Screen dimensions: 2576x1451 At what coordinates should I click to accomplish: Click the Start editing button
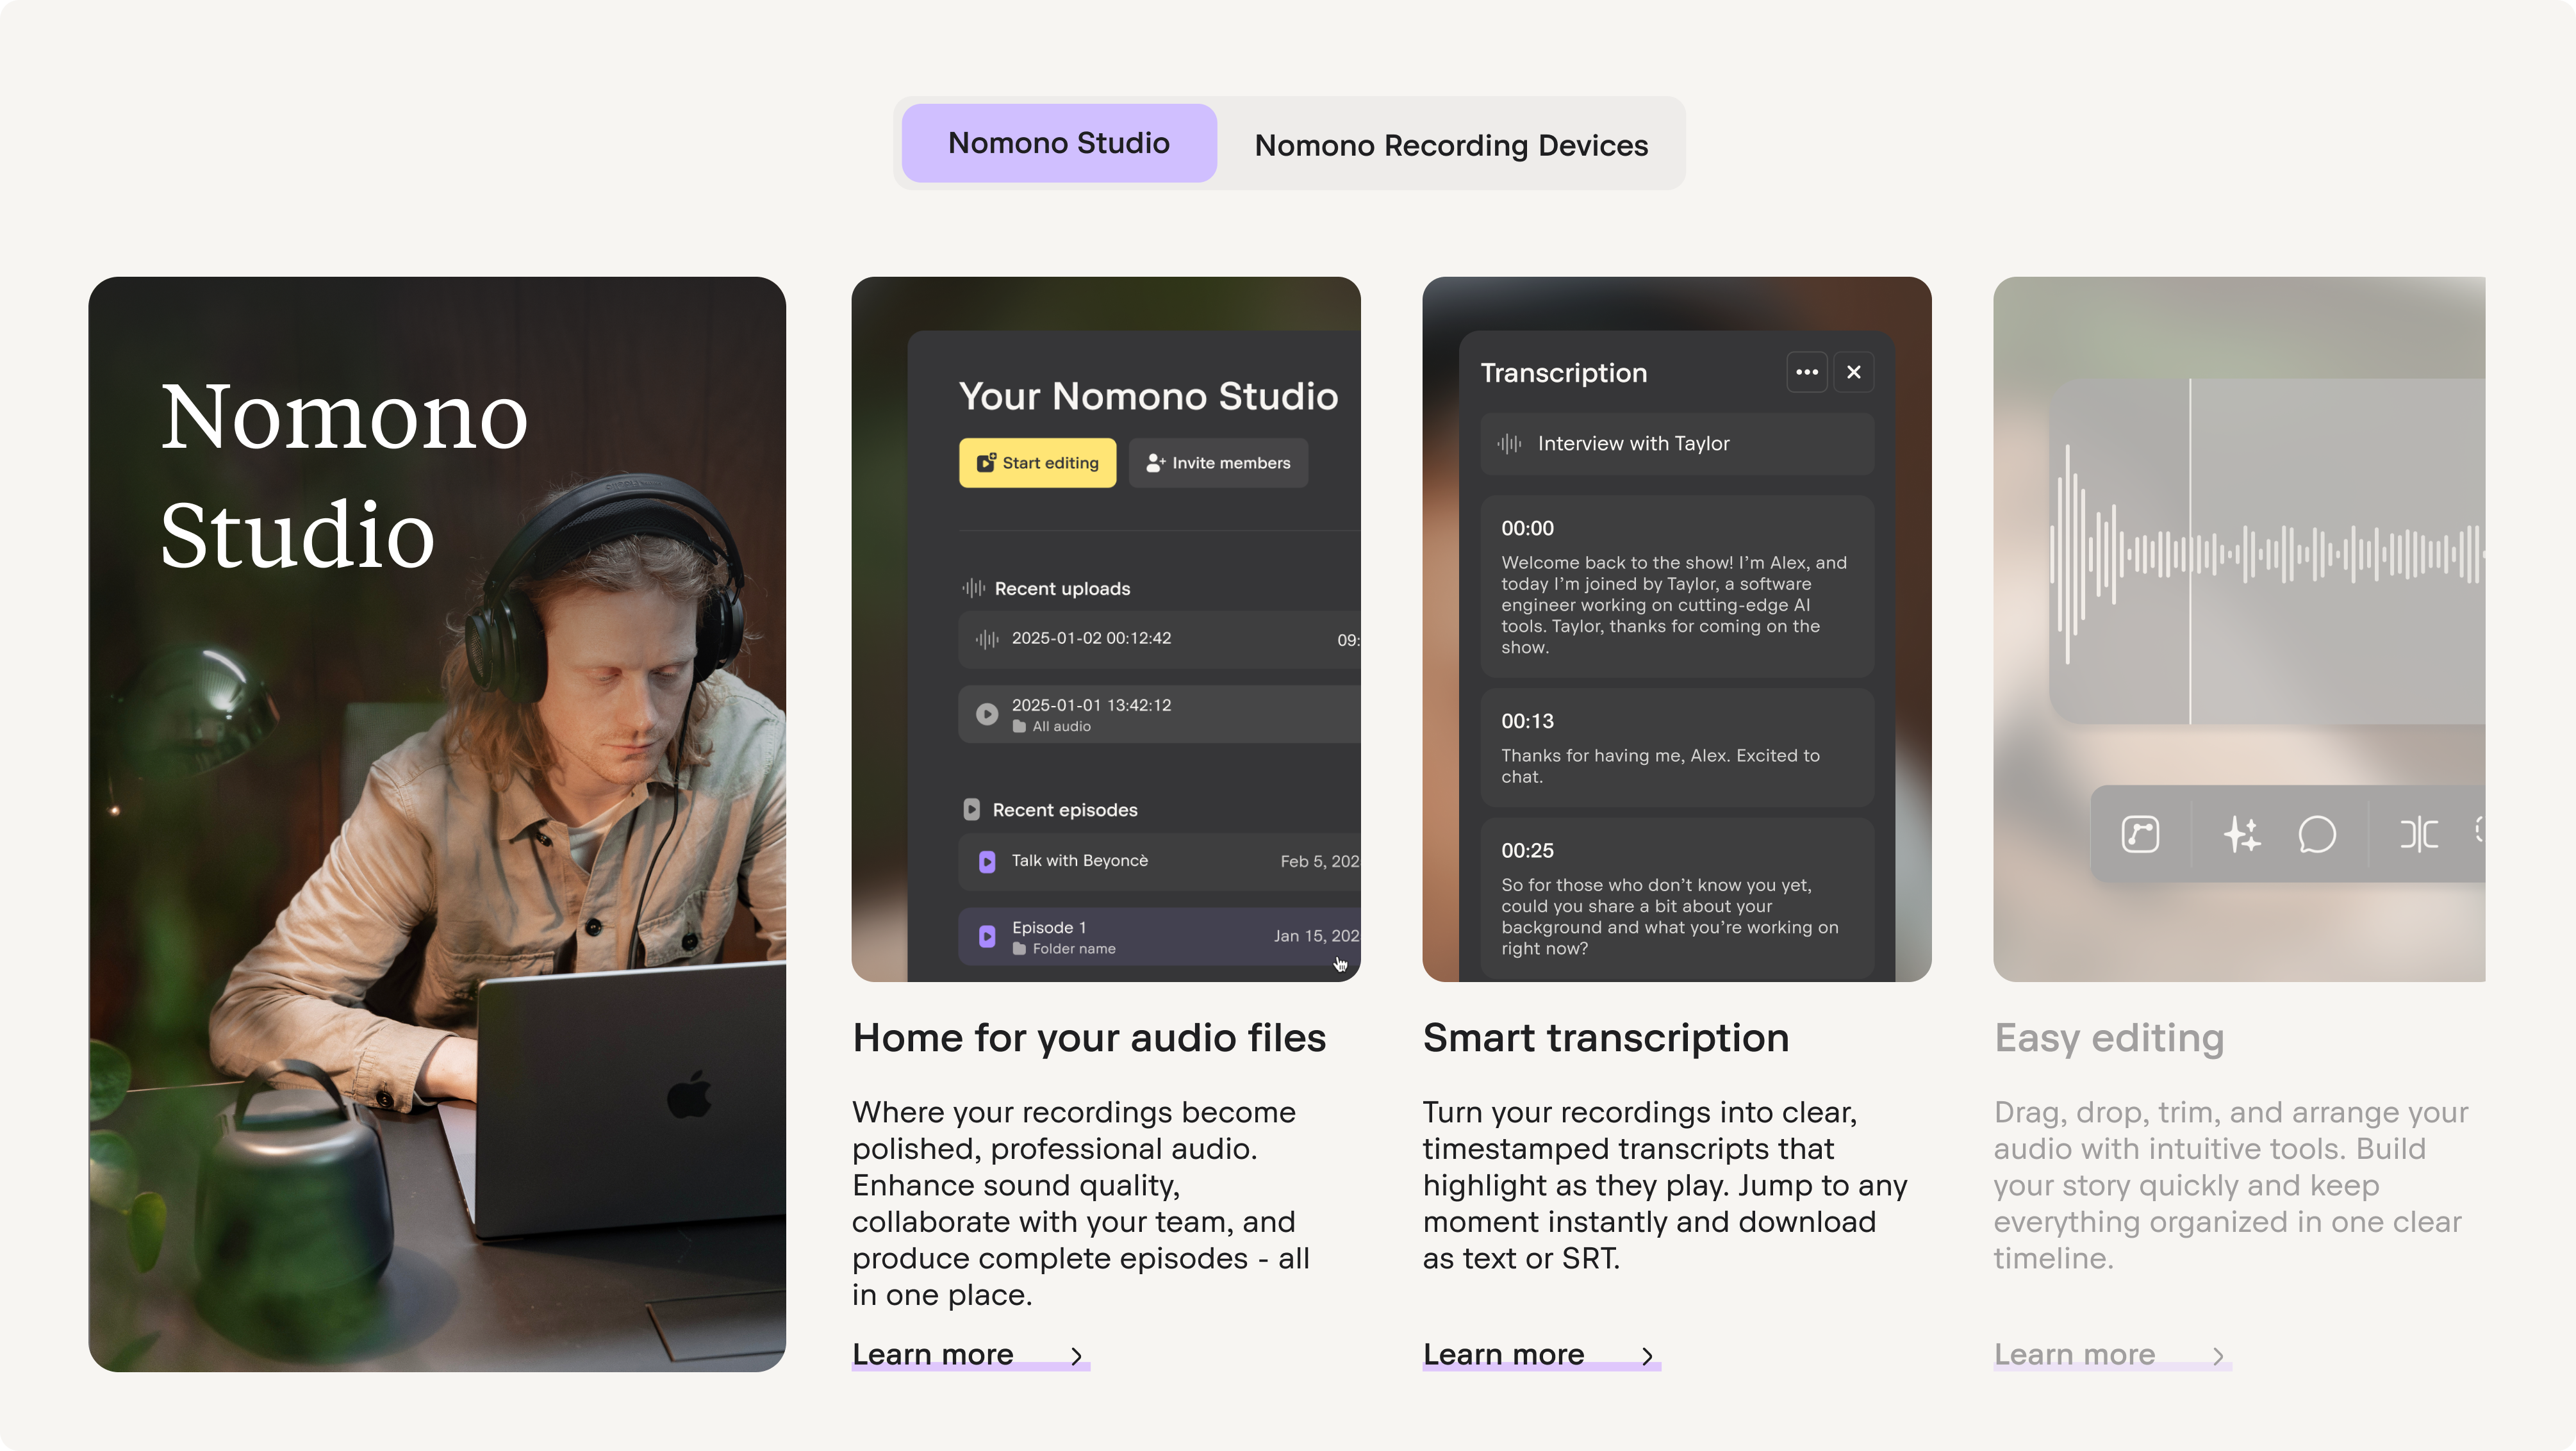coord(1037,462)
